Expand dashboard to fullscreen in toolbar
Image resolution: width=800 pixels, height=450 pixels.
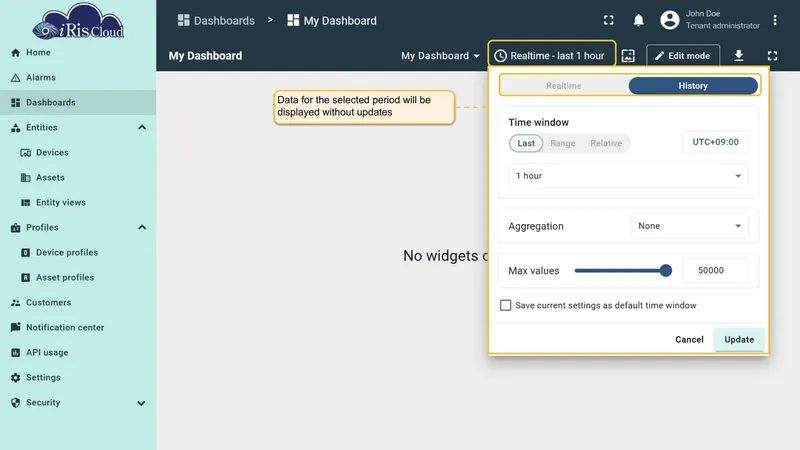[772, 56]
